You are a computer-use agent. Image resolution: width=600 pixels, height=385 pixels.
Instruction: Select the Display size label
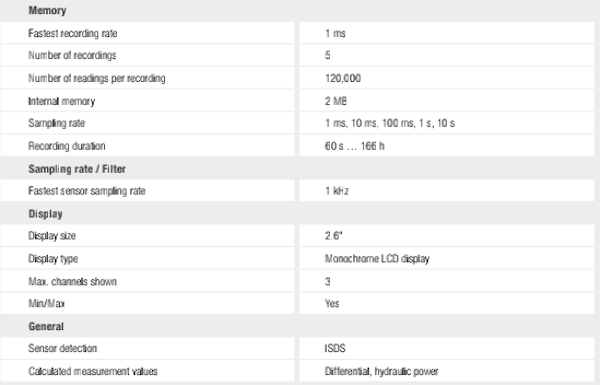pos(52,236)
